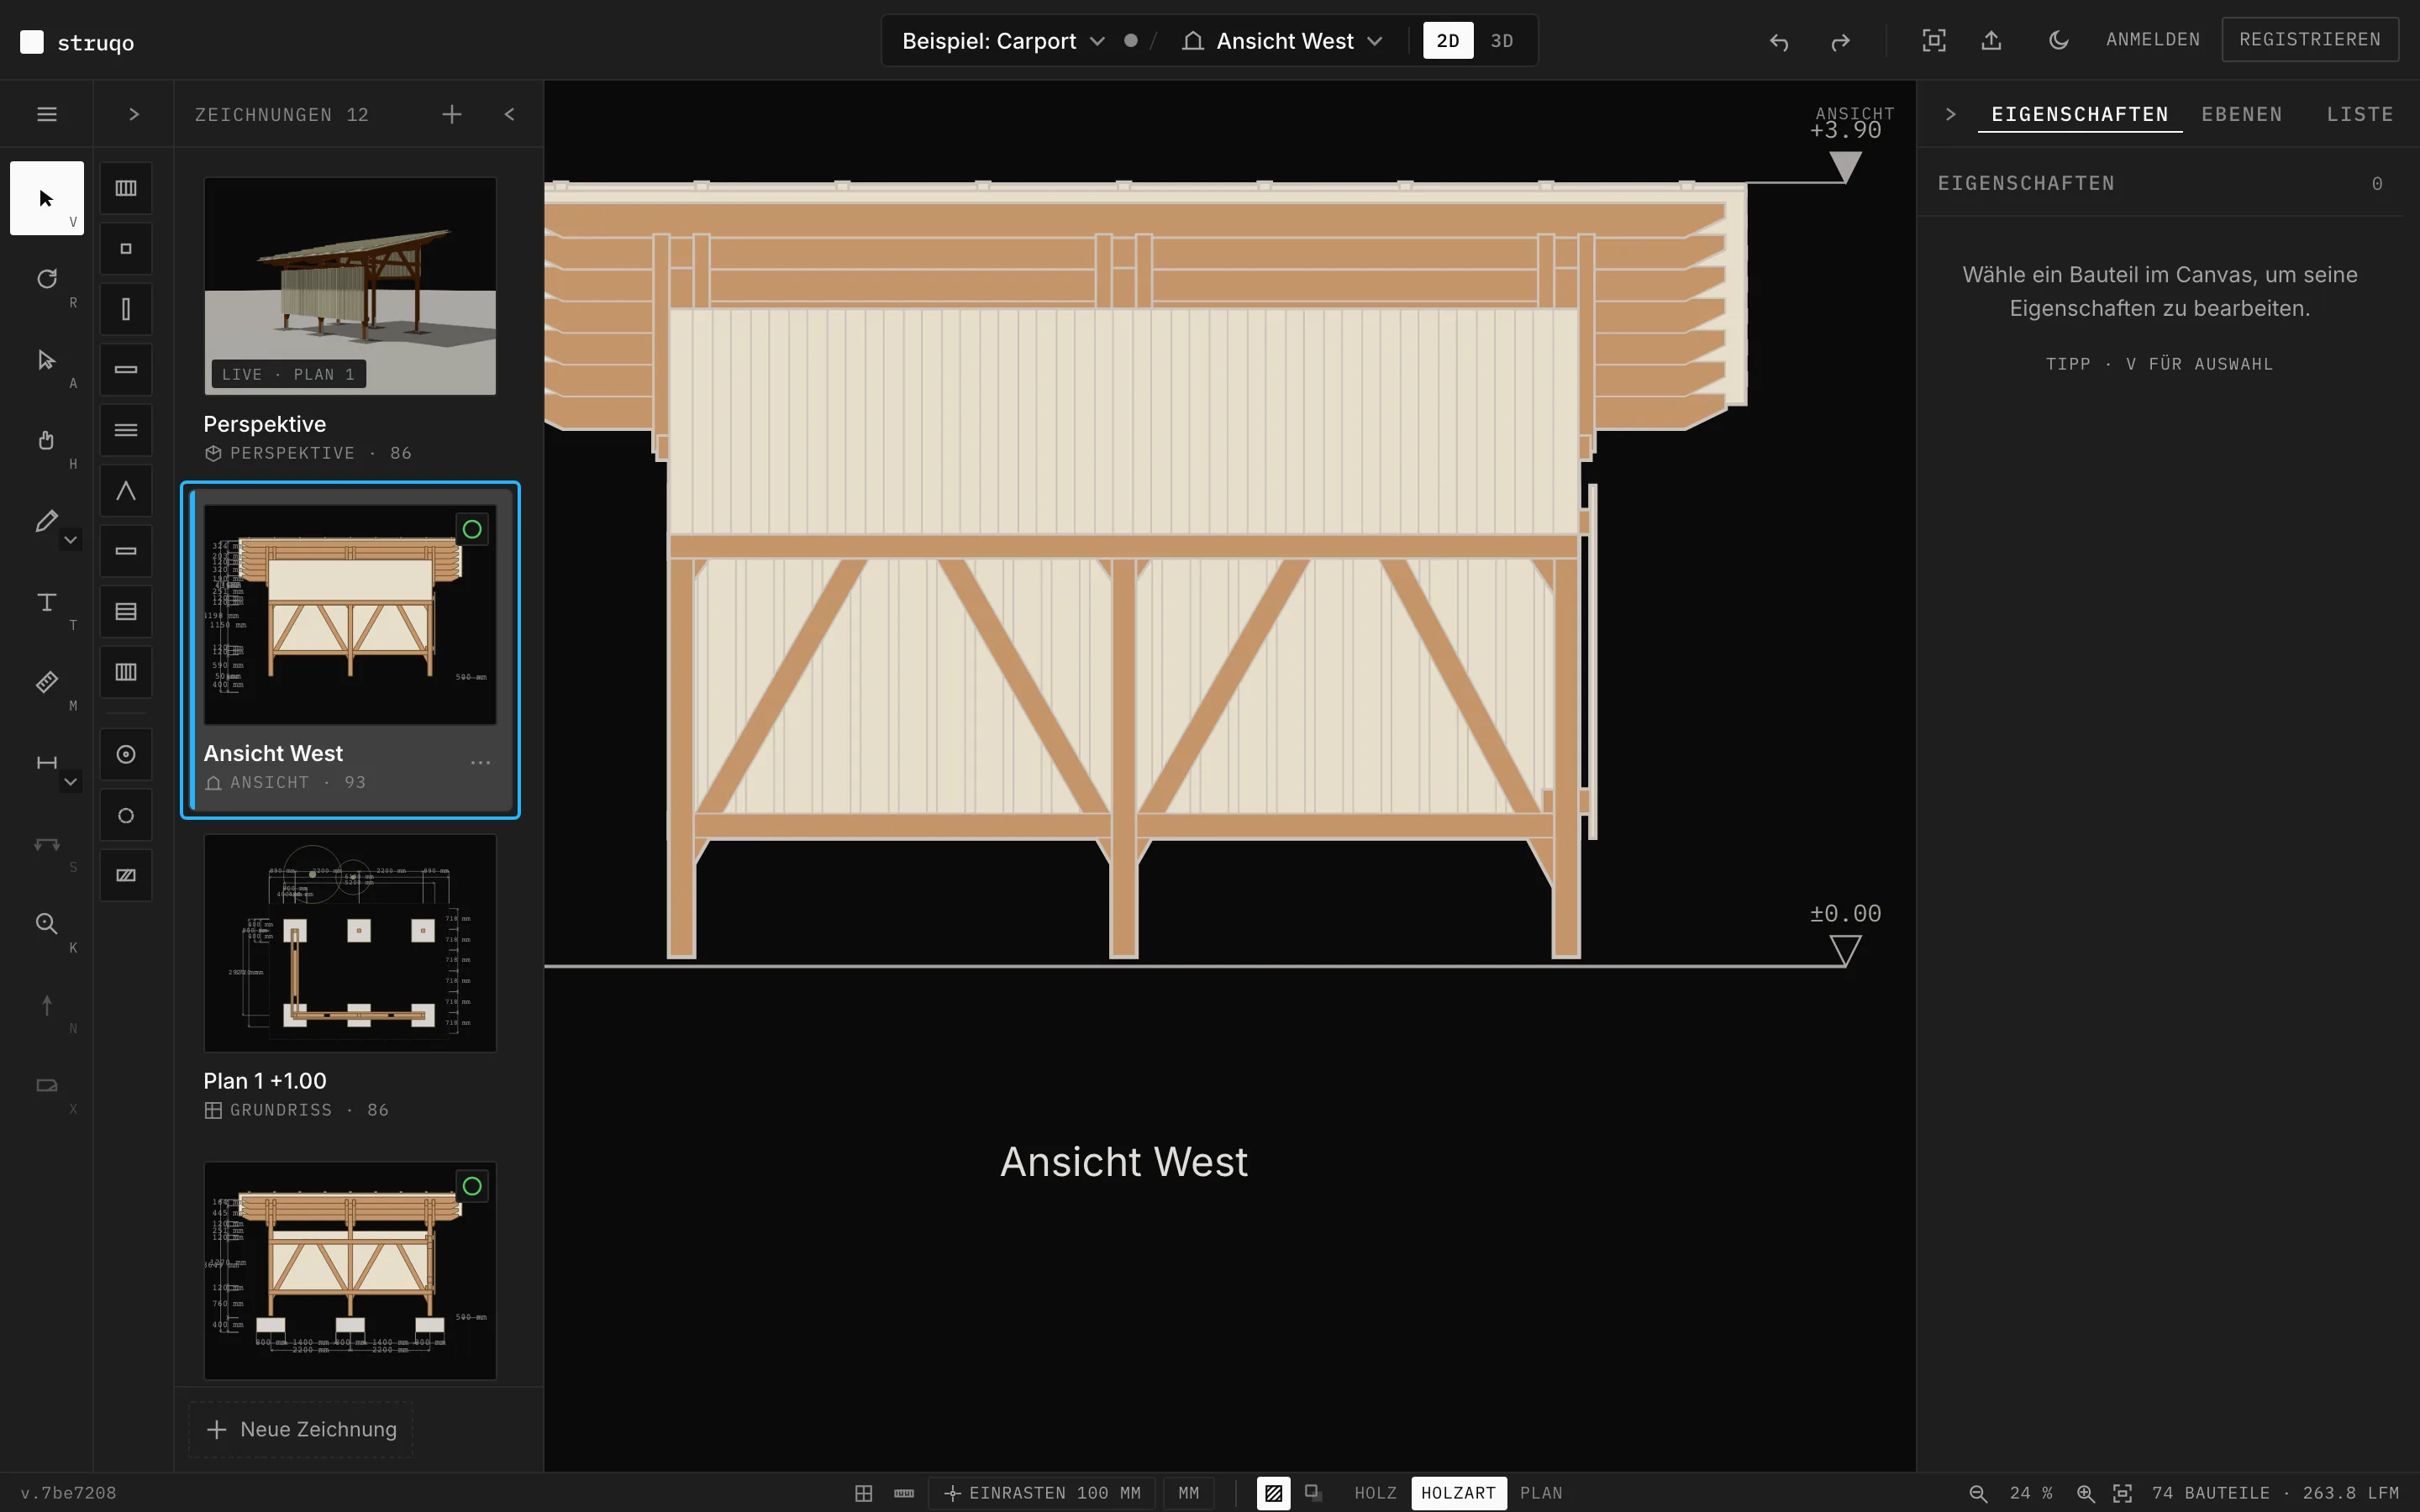Click the REGISTRIEREN button
Viewport: 2420px width, 1512px height.
[2310, 39]
